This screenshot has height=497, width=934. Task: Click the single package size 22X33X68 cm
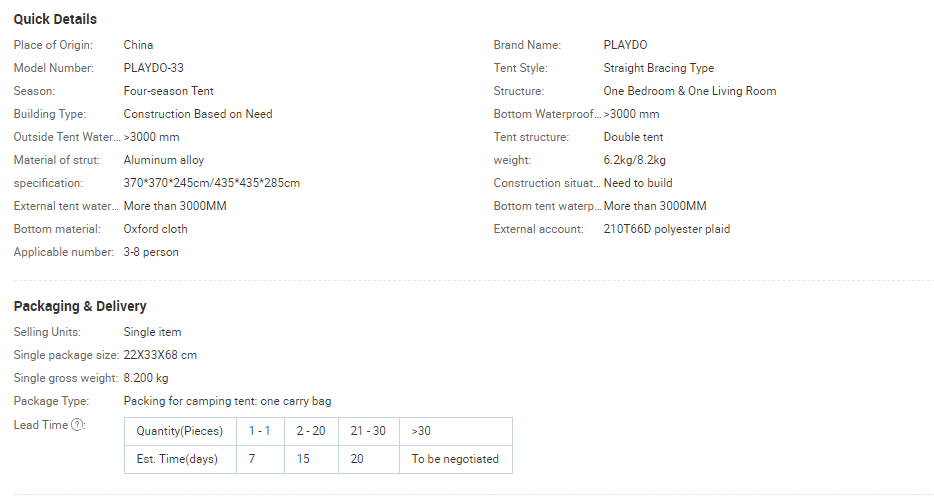160,355
